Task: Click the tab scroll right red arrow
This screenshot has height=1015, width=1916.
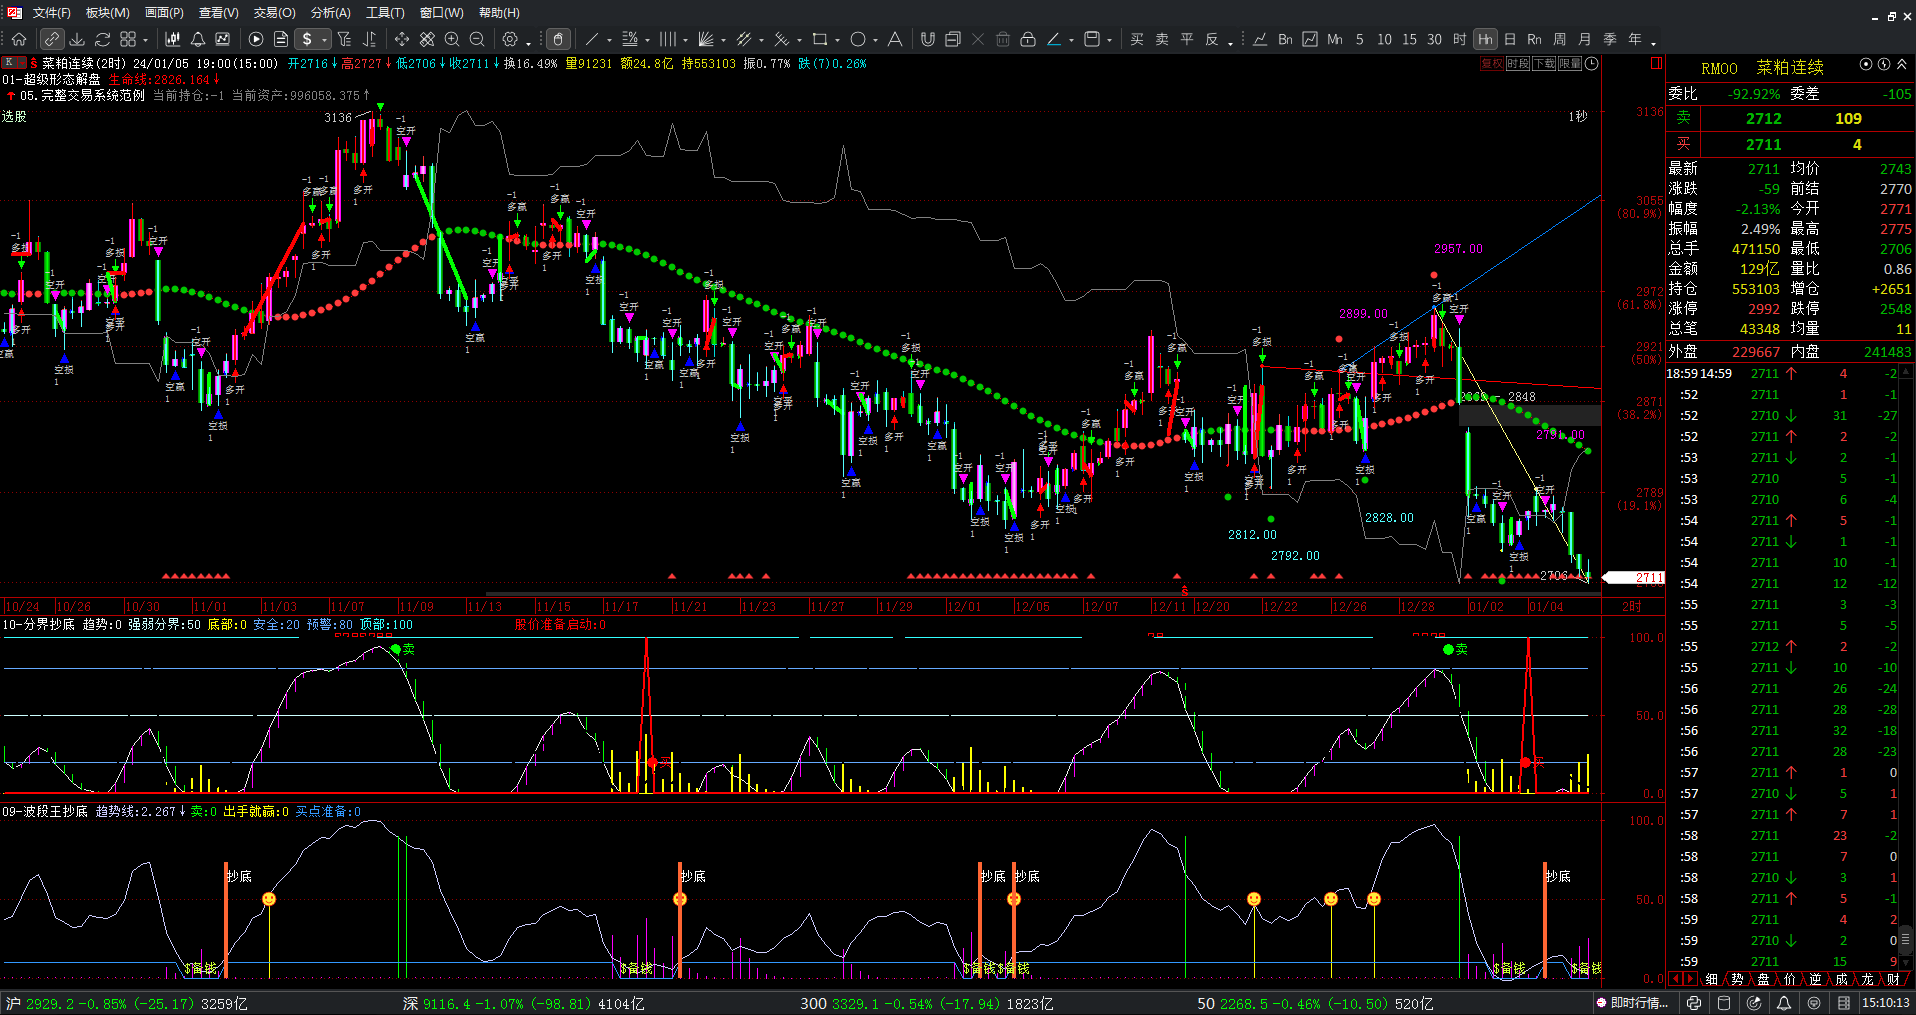Action: coord(1690,979)
